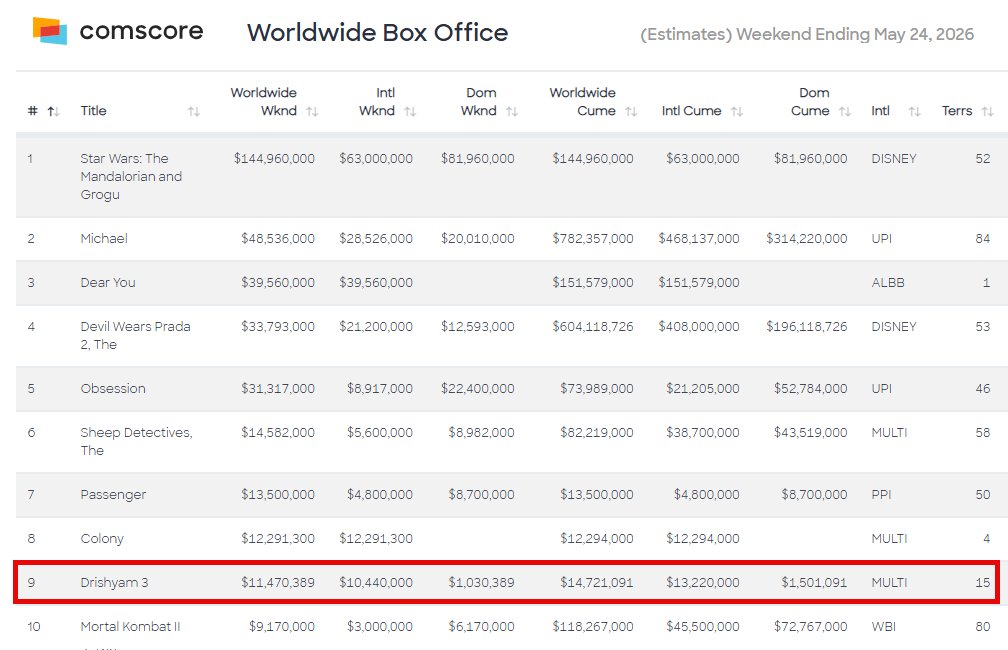
Task: Click the Worldwide Box Office heading
Action: coord(377,32)
